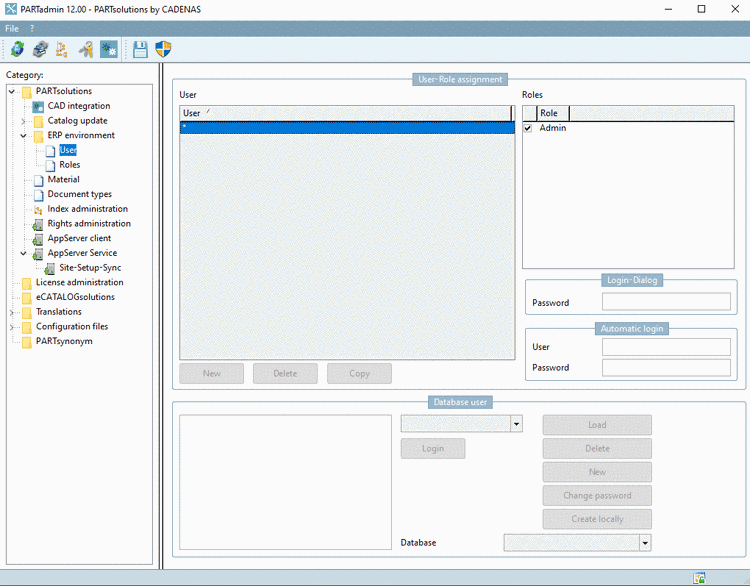This screenshot has width=750, height=586.
Task: Click the Automatic login User field
Action: 666,347
